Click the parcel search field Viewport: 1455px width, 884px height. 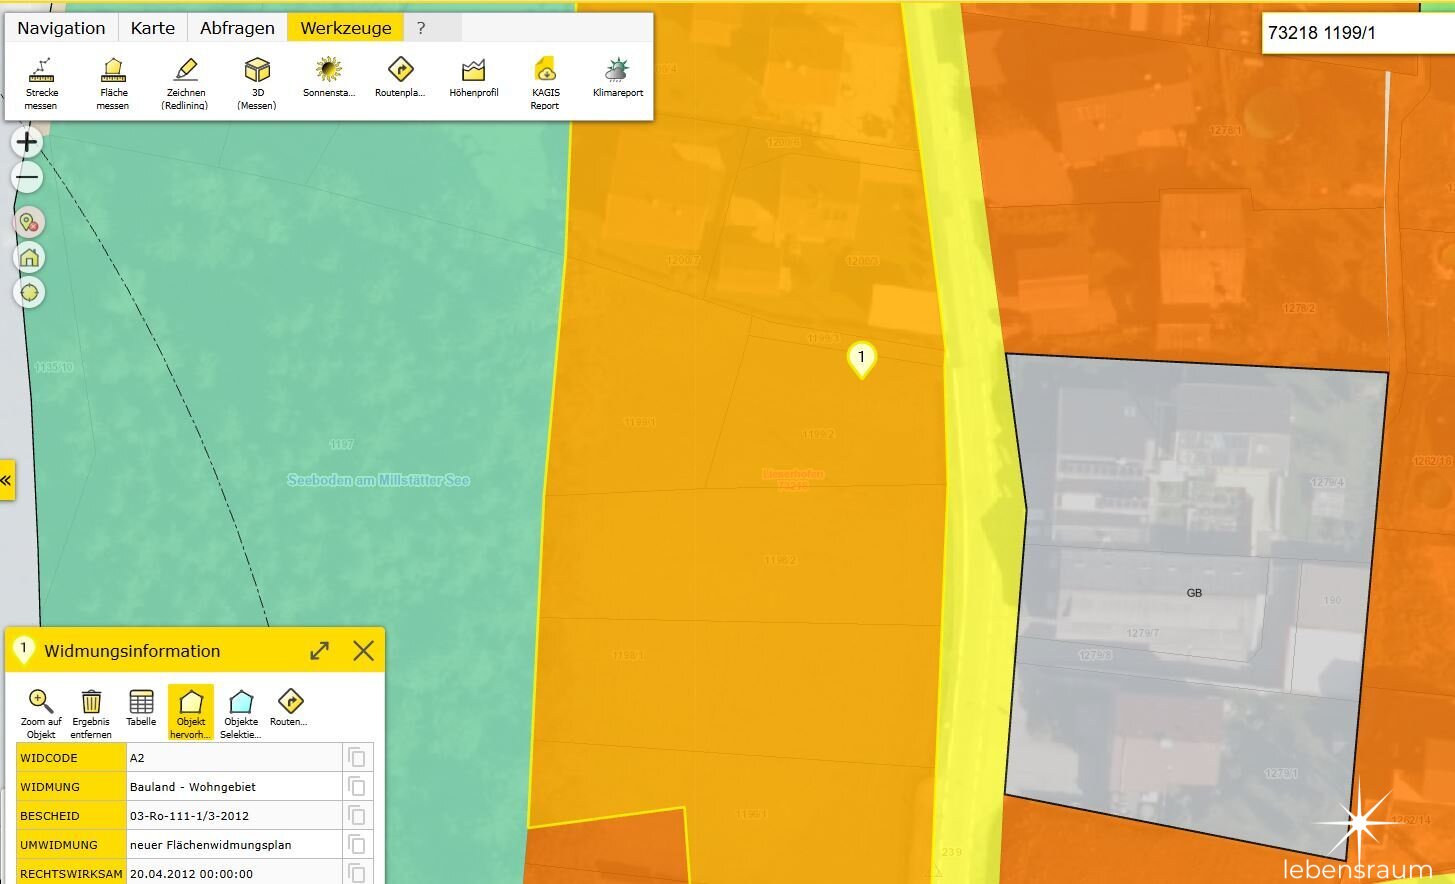pyautogui.click(x=1355, y=33)
